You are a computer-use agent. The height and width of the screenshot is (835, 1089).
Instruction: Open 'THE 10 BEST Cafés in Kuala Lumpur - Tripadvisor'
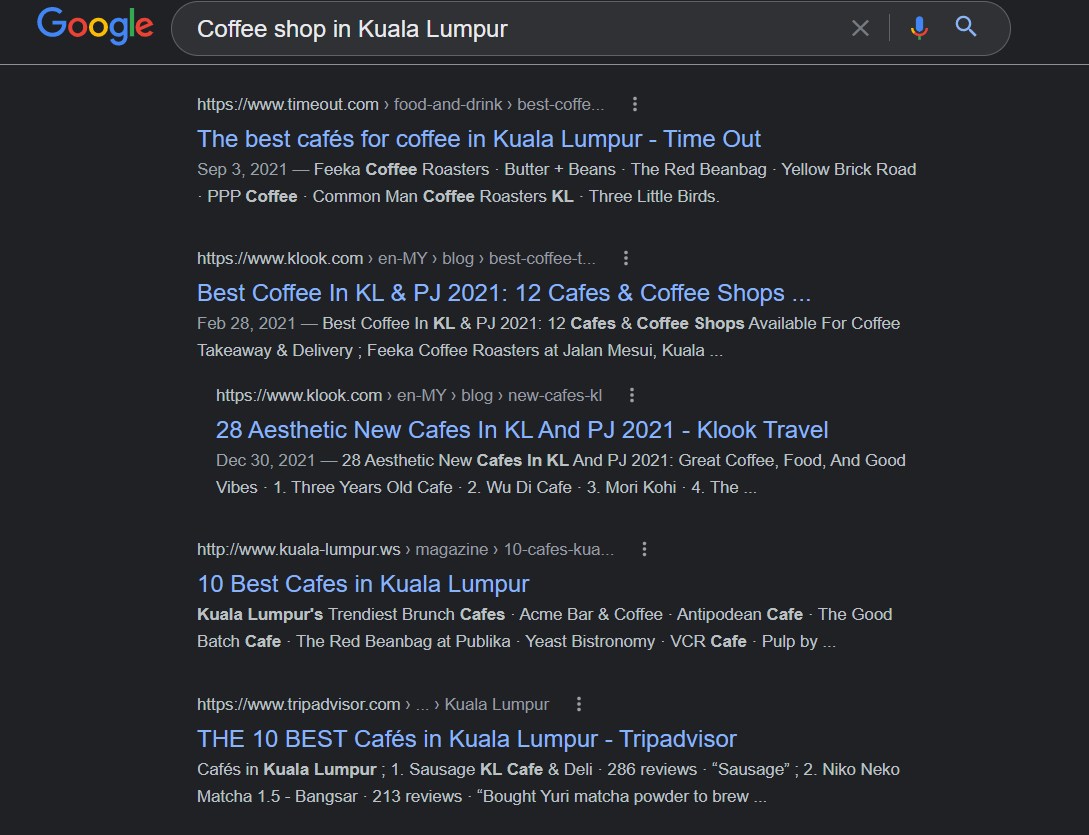(467, 739)
